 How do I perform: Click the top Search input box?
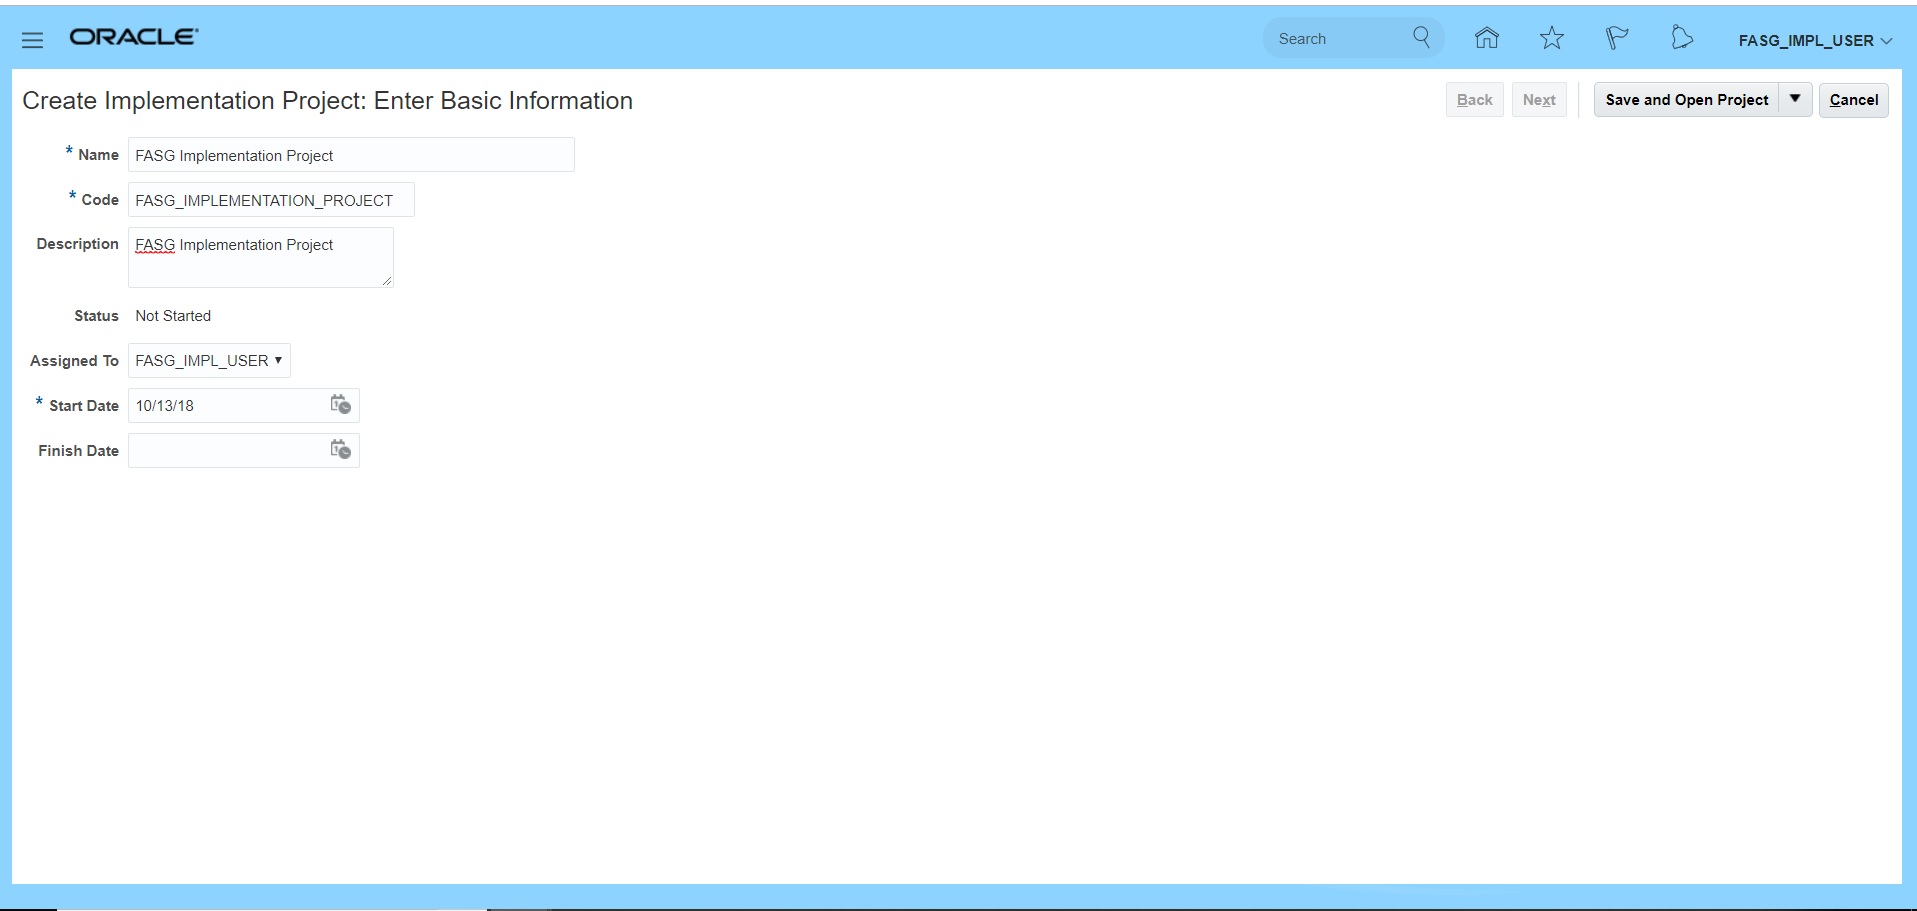1335,39
